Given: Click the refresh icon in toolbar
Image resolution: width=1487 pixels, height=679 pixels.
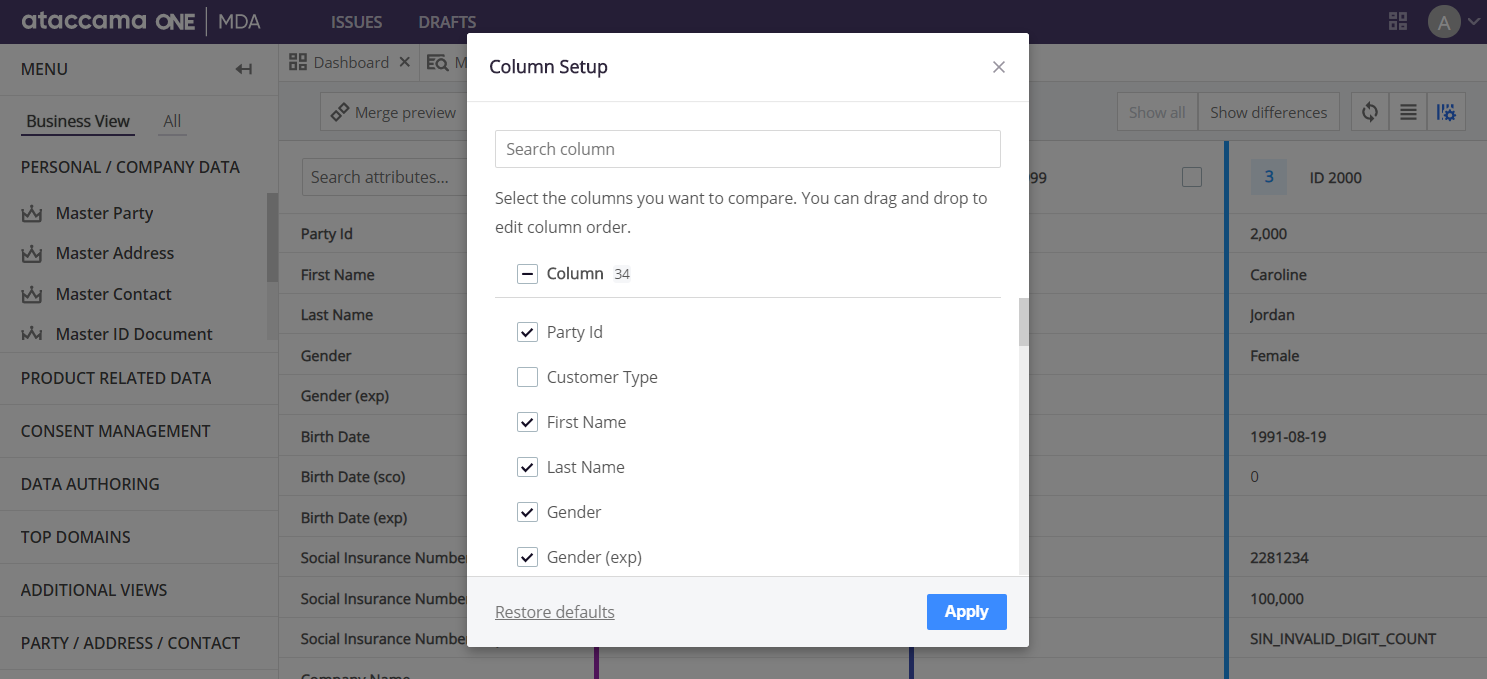Looking at the screenshot, I should (x=1370, y=112).
